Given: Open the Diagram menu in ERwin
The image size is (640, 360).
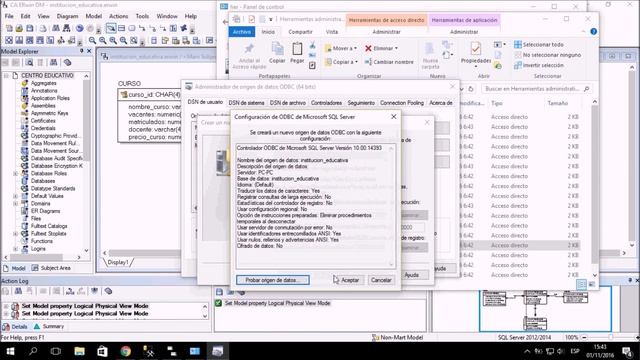Looking at the screenshot, I should (x=67, y=16).
